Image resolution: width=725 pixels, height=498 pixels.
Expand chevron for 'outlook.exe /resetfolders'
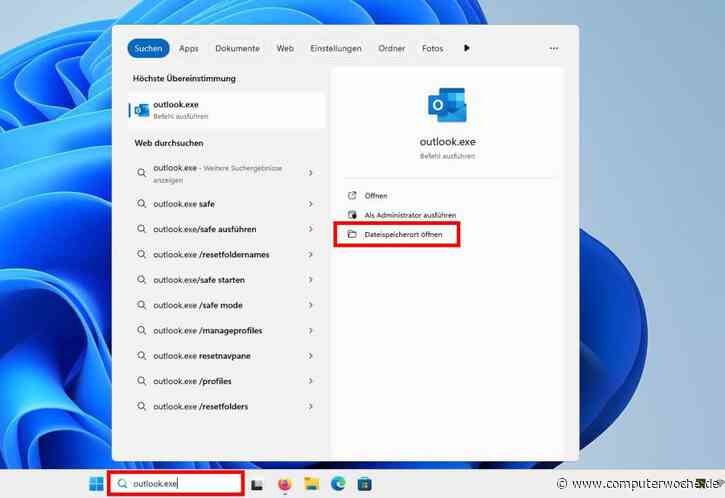tap(311, 406)
